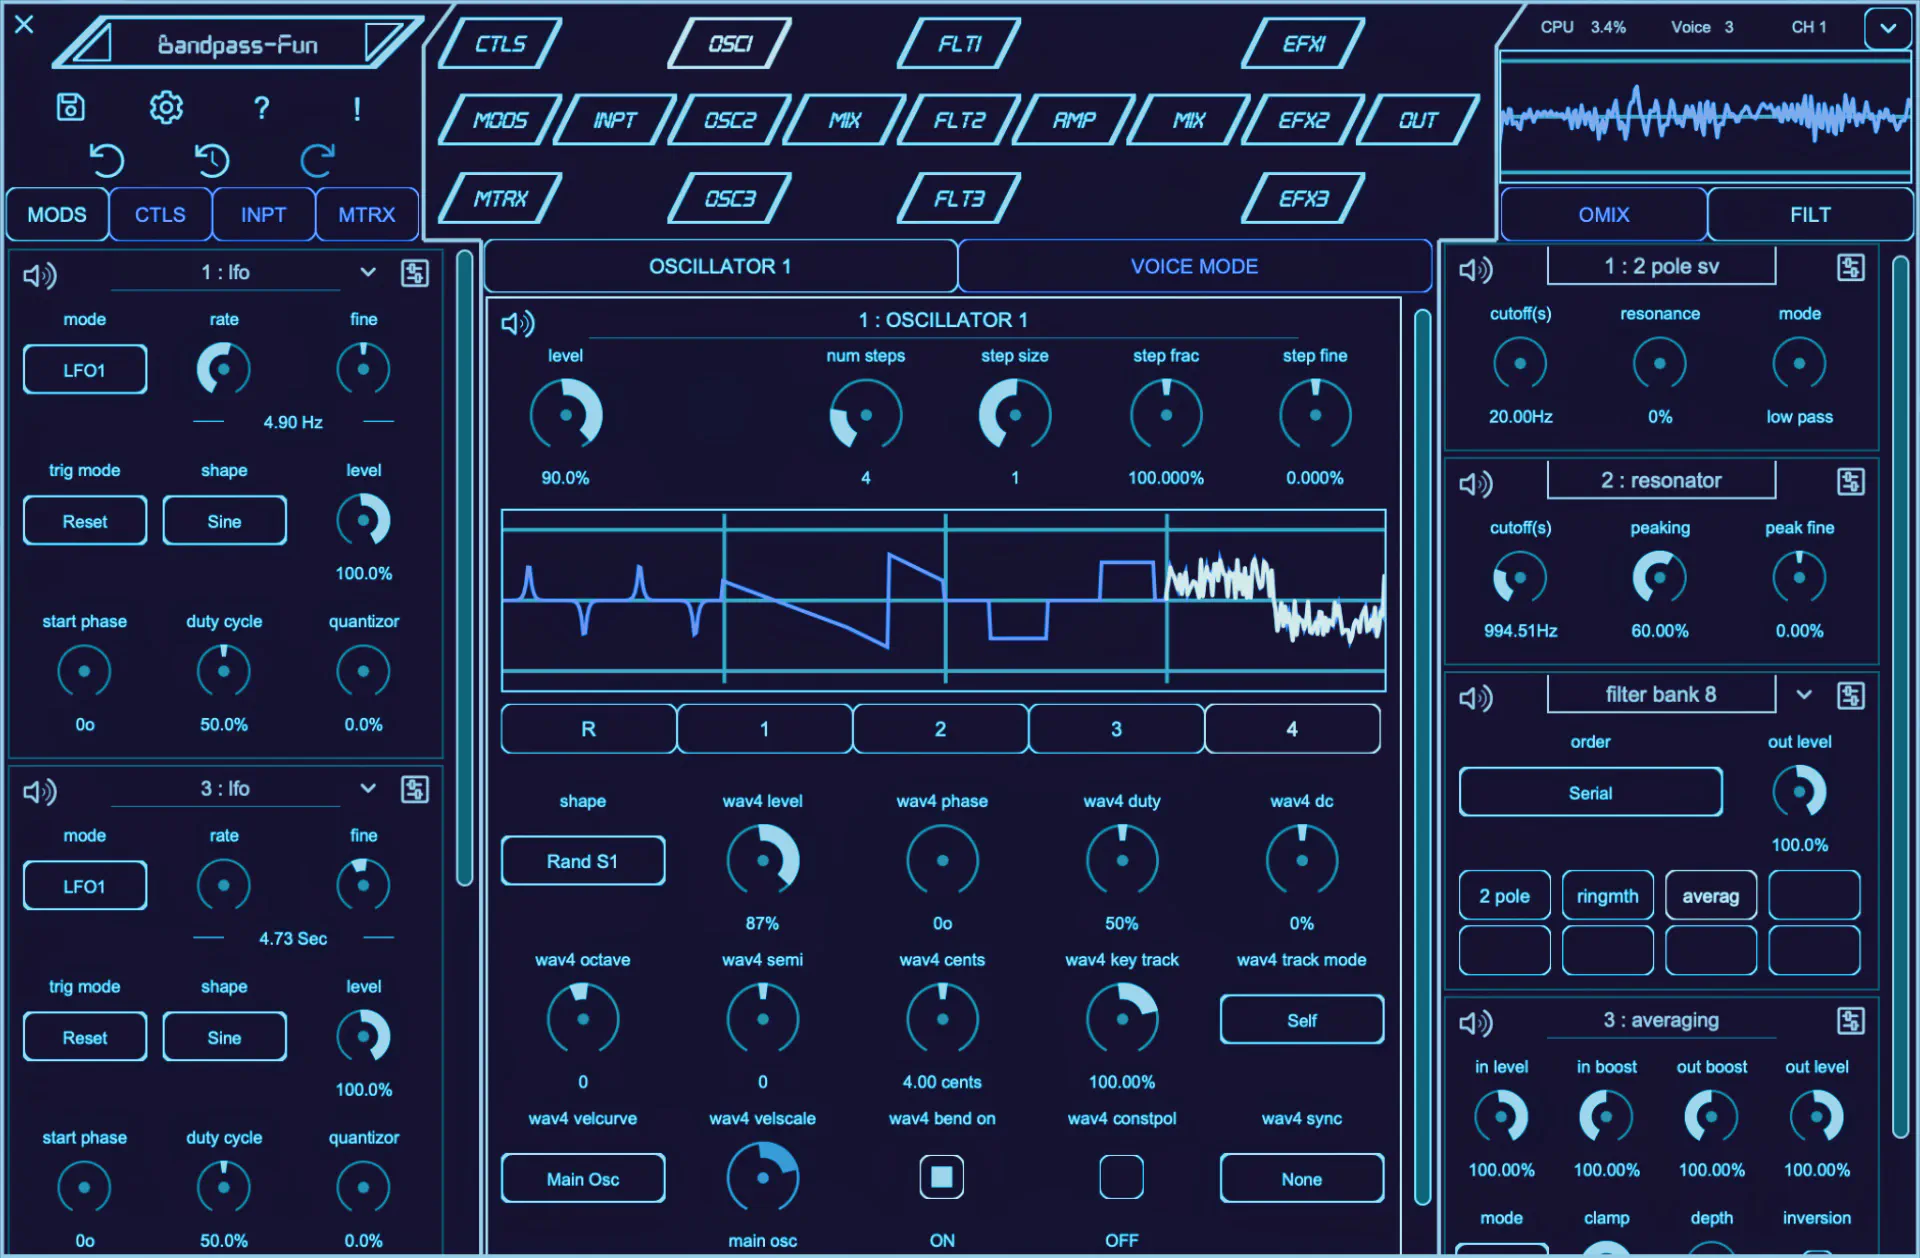Click the save preset floppy disk icon

tap(70, 106)
